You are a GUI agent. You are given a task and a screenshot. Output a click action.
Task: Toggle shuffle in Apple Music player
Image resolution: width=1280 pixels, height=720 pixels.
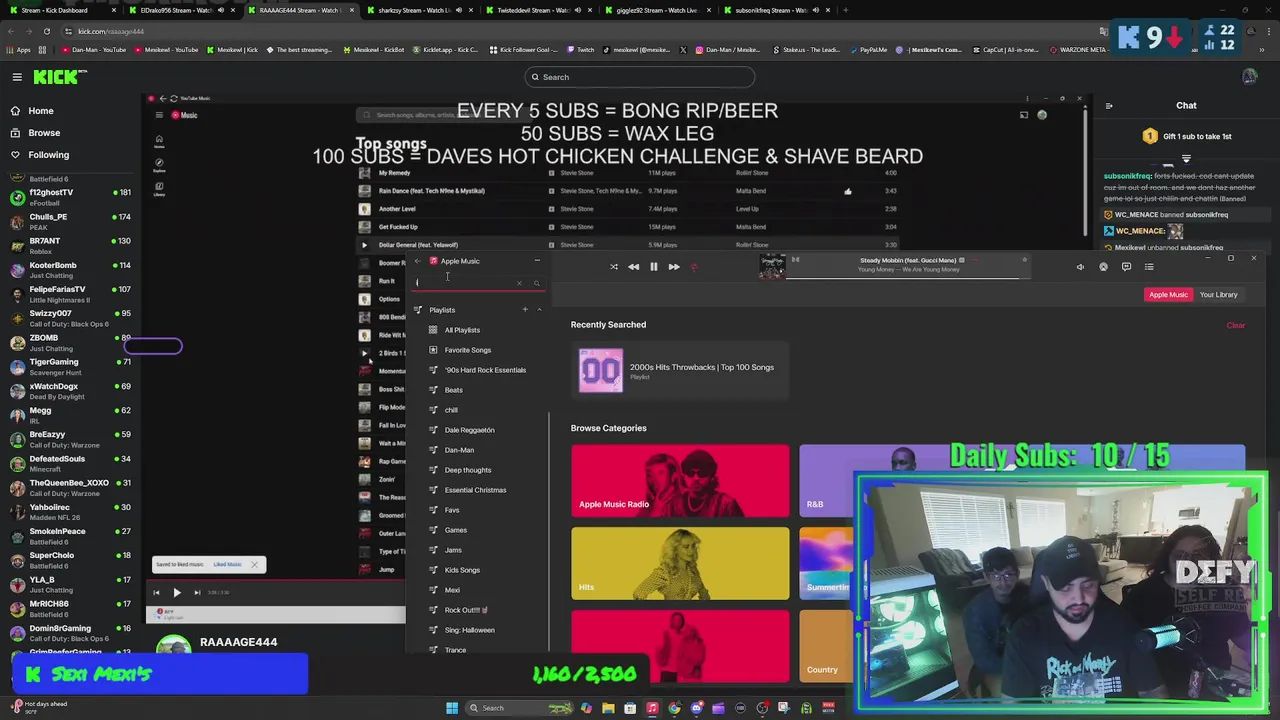[x=613, y=267]
